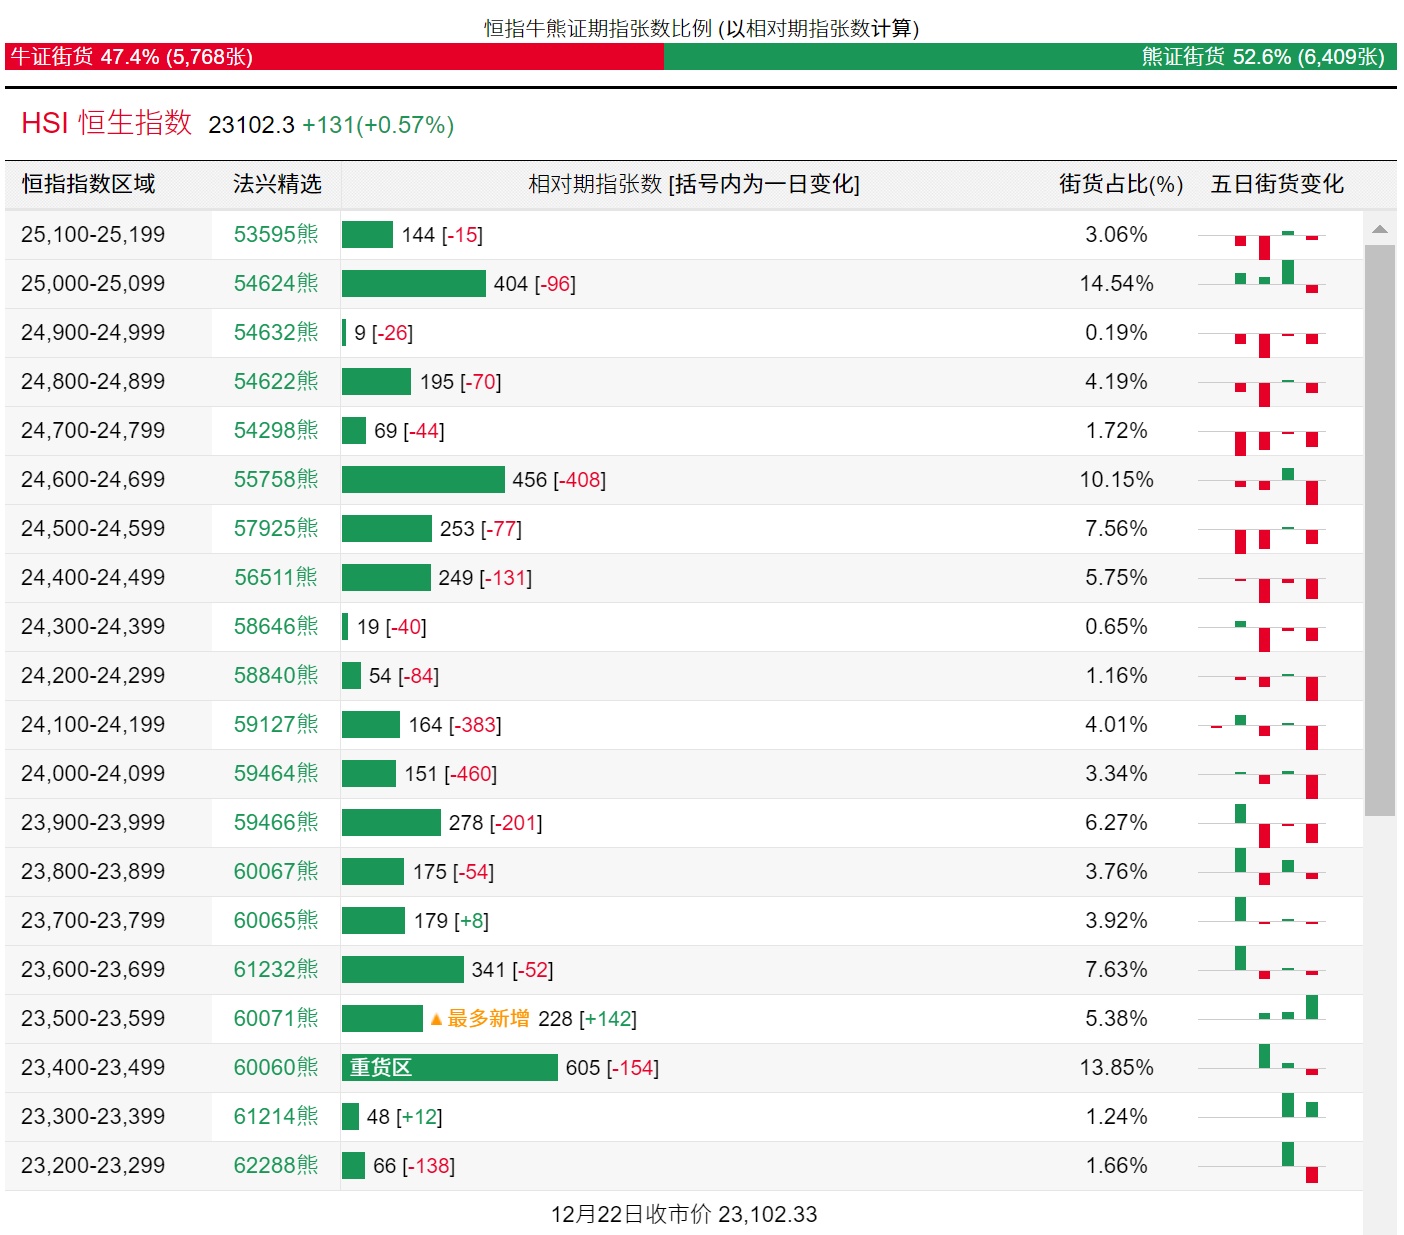This screenshot has height=1235, width=1404.
Task: Click the 456 [-408] contract count
Action: tap(559, 480)
